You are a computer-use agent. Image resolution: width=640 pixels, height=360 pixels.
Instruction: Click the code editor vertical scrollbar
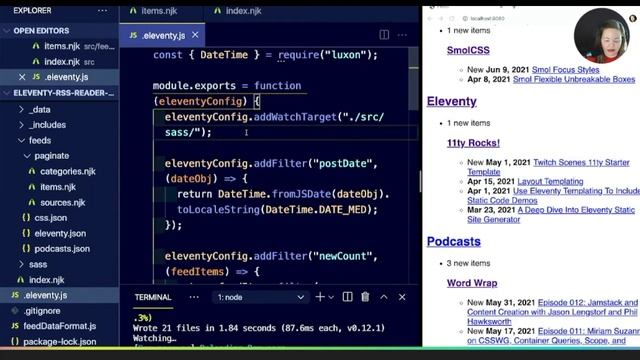point(413,80)
